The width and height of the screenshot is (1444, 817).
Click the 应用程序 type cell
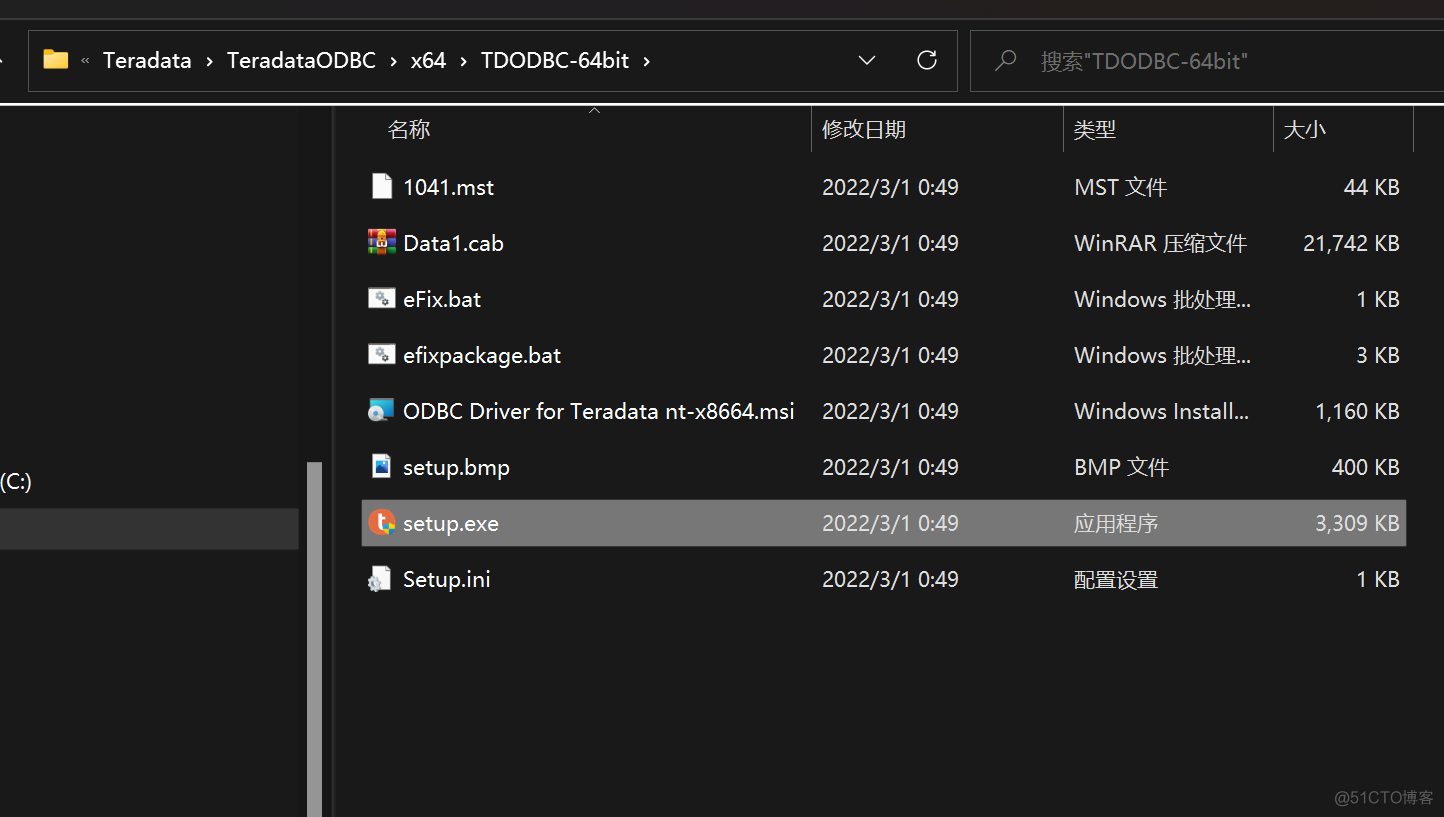(1116, 523)
